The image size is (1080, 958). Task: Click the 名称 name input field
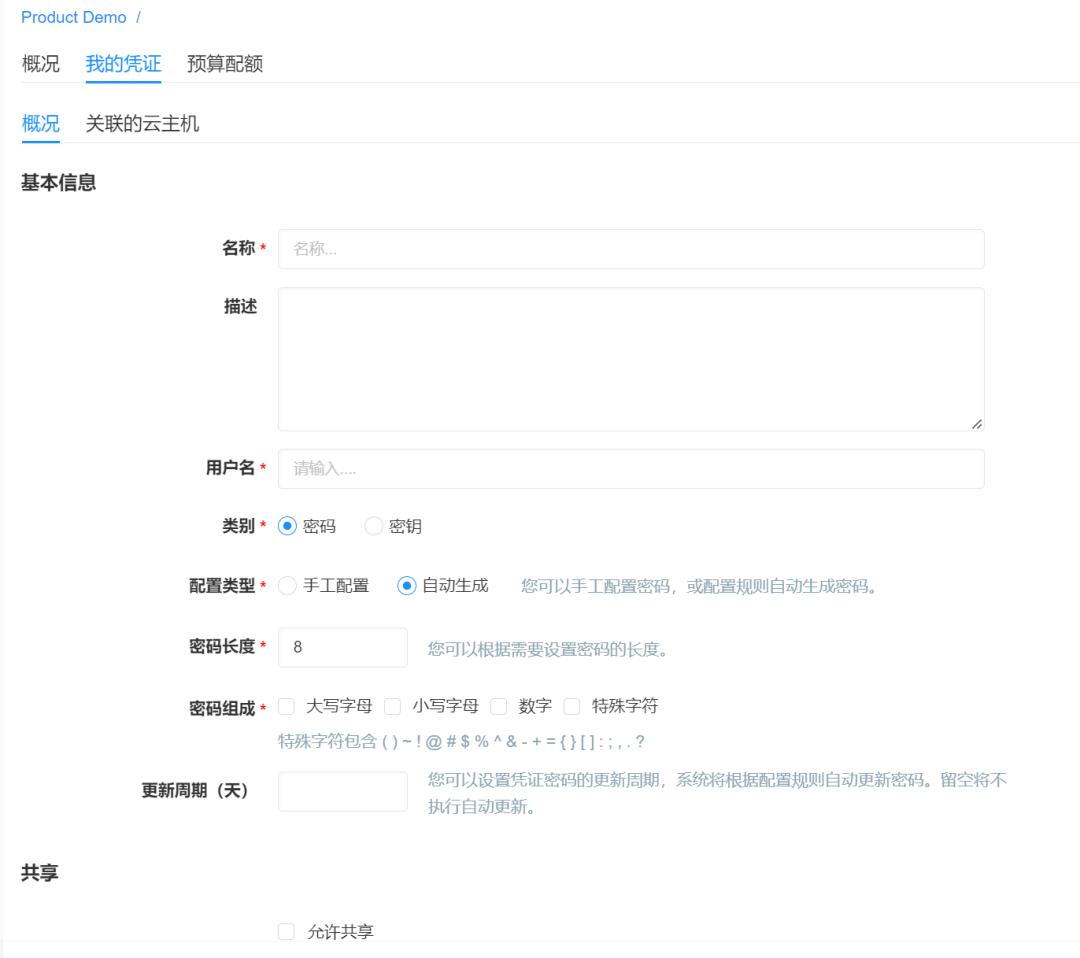click(x=630, y=249)
